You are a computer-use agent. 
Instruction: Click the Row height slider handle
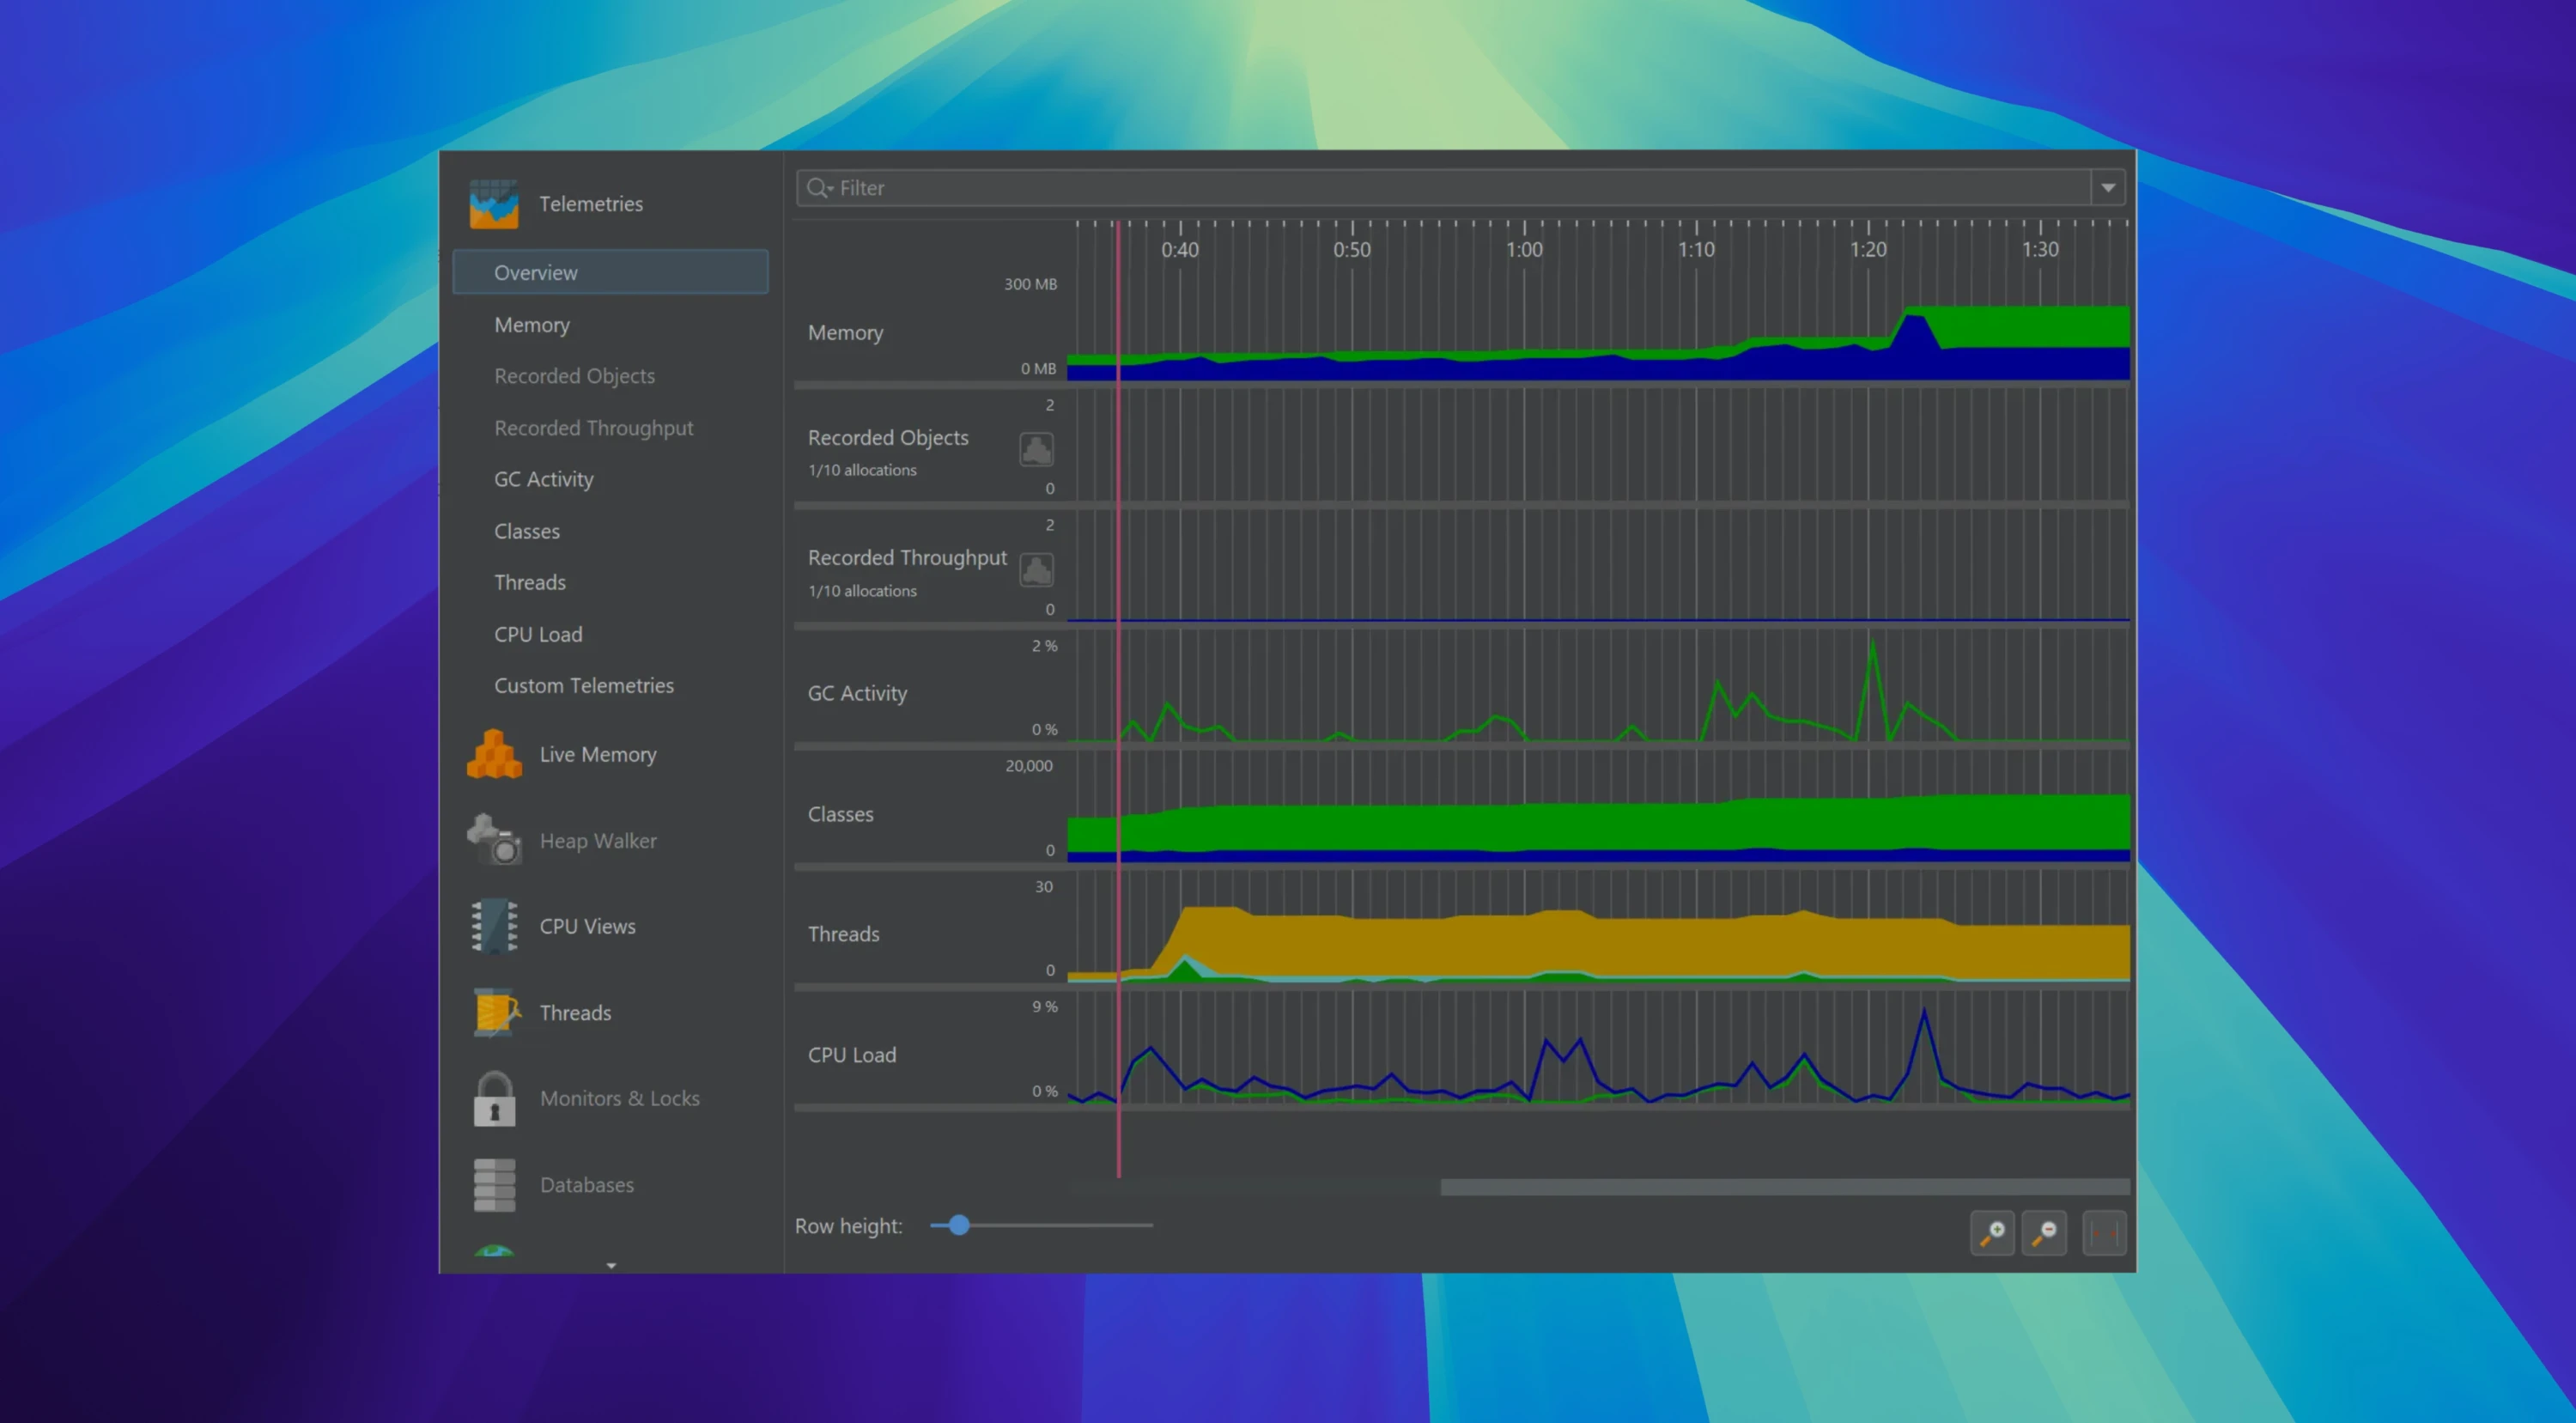959,1225
